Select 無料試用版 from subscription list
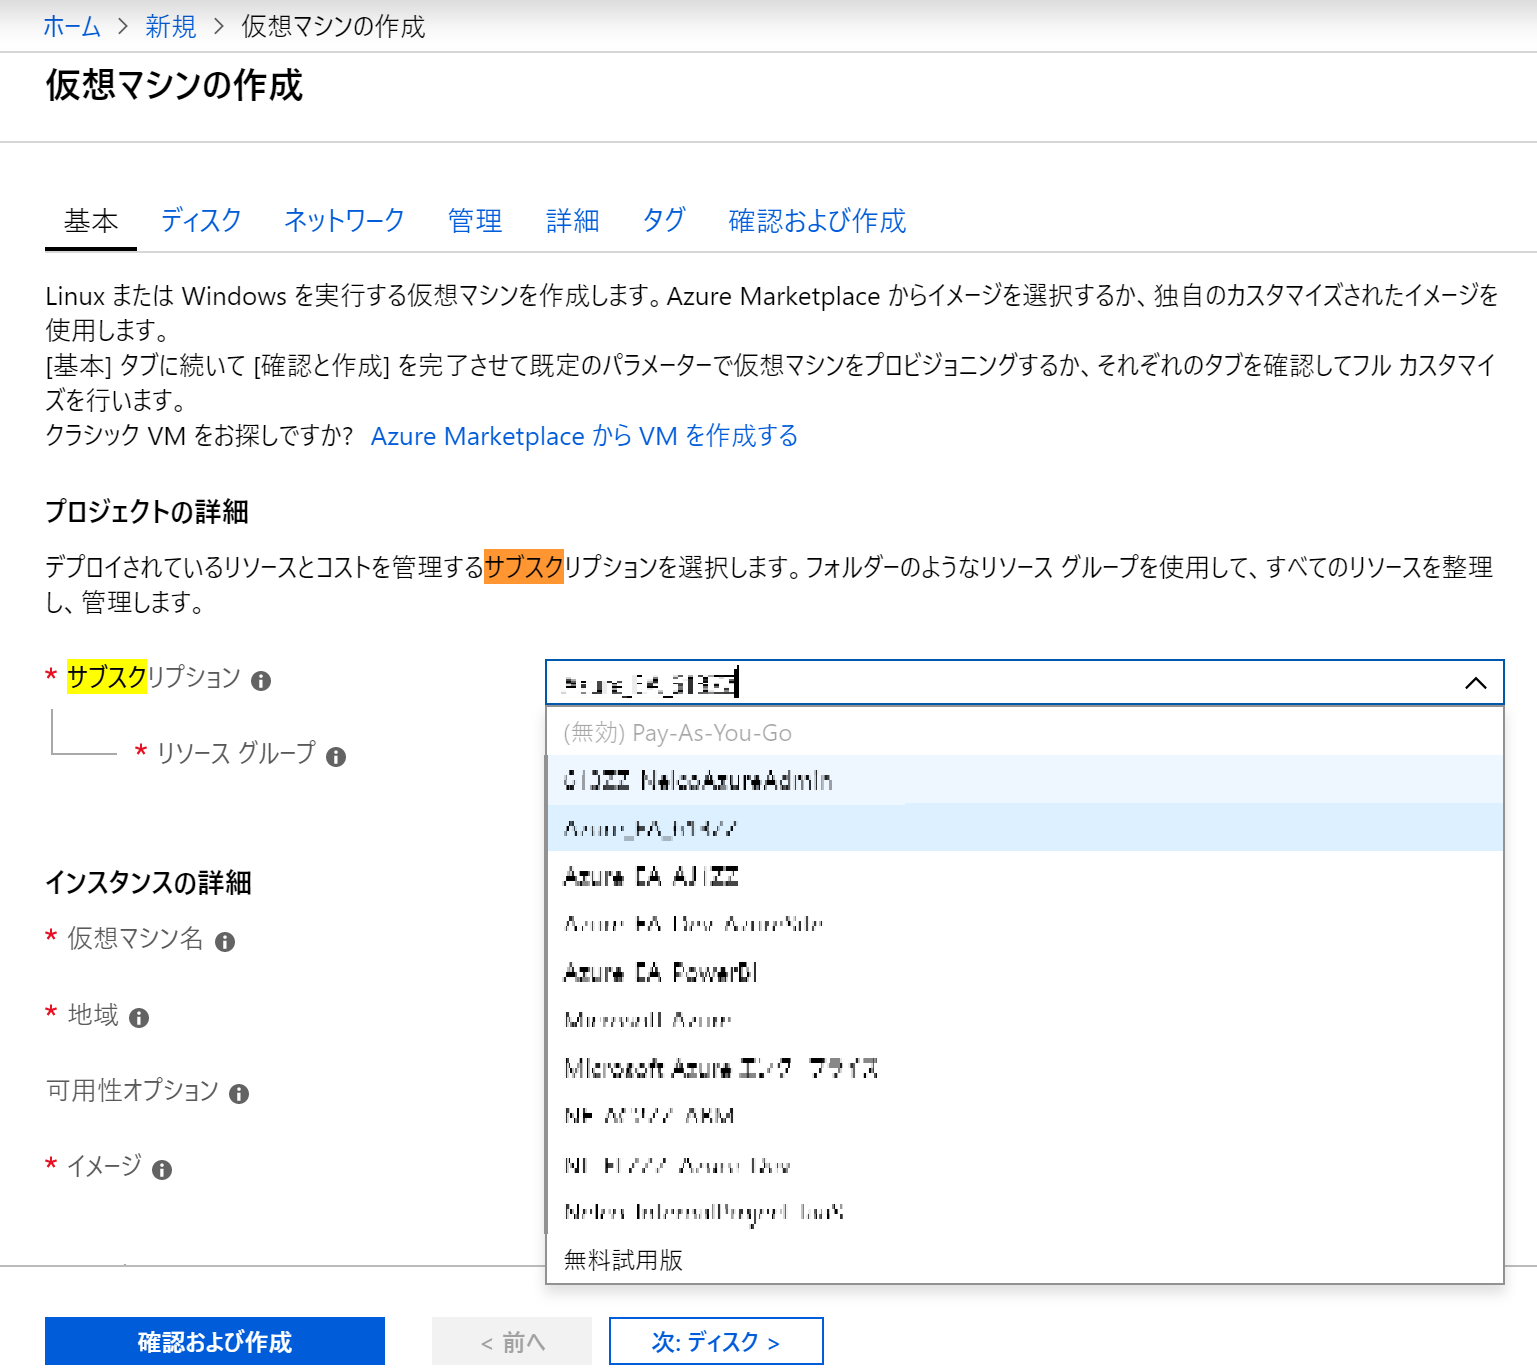The image size is (1537, 1369). (623, 1260)
